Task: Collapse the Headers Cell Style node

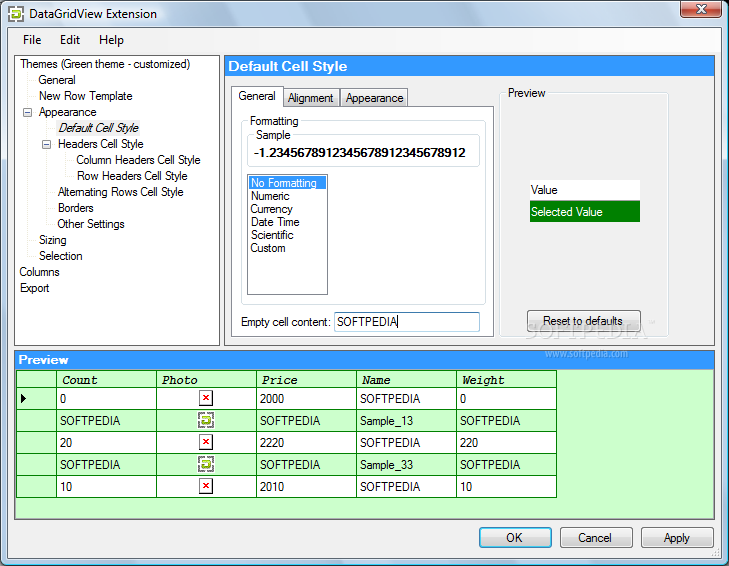Action: pyautogui.click(x=46, y=145)
